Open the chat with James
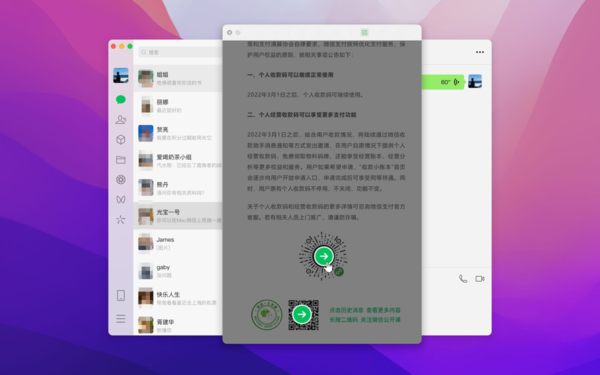The image size is (600, 375). (x=178, y=243)
